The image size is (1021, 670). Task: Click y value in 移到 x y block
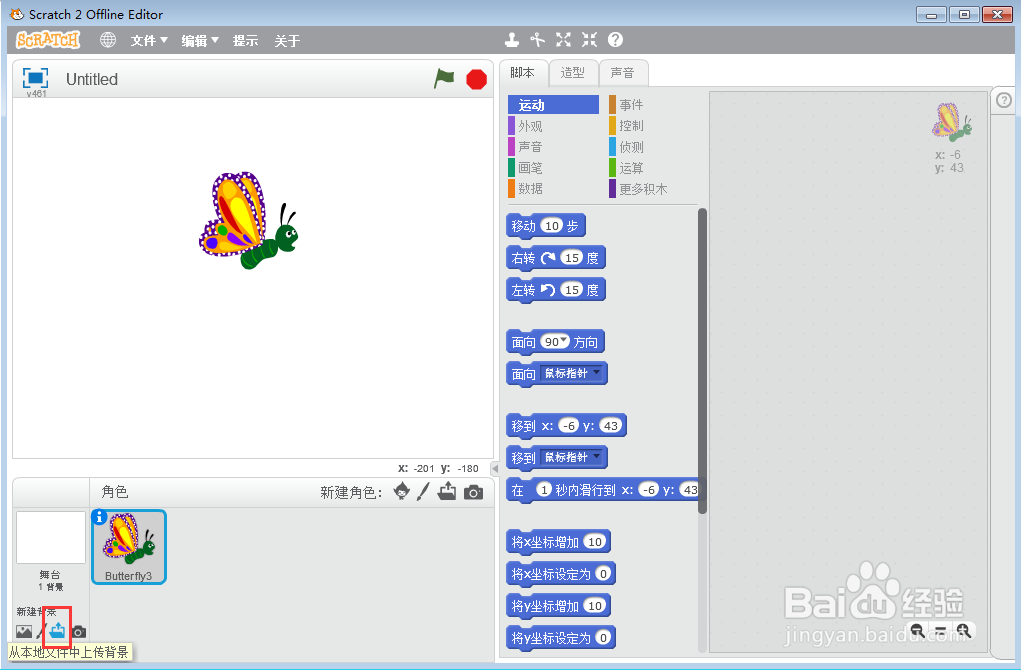coord(610,425)
